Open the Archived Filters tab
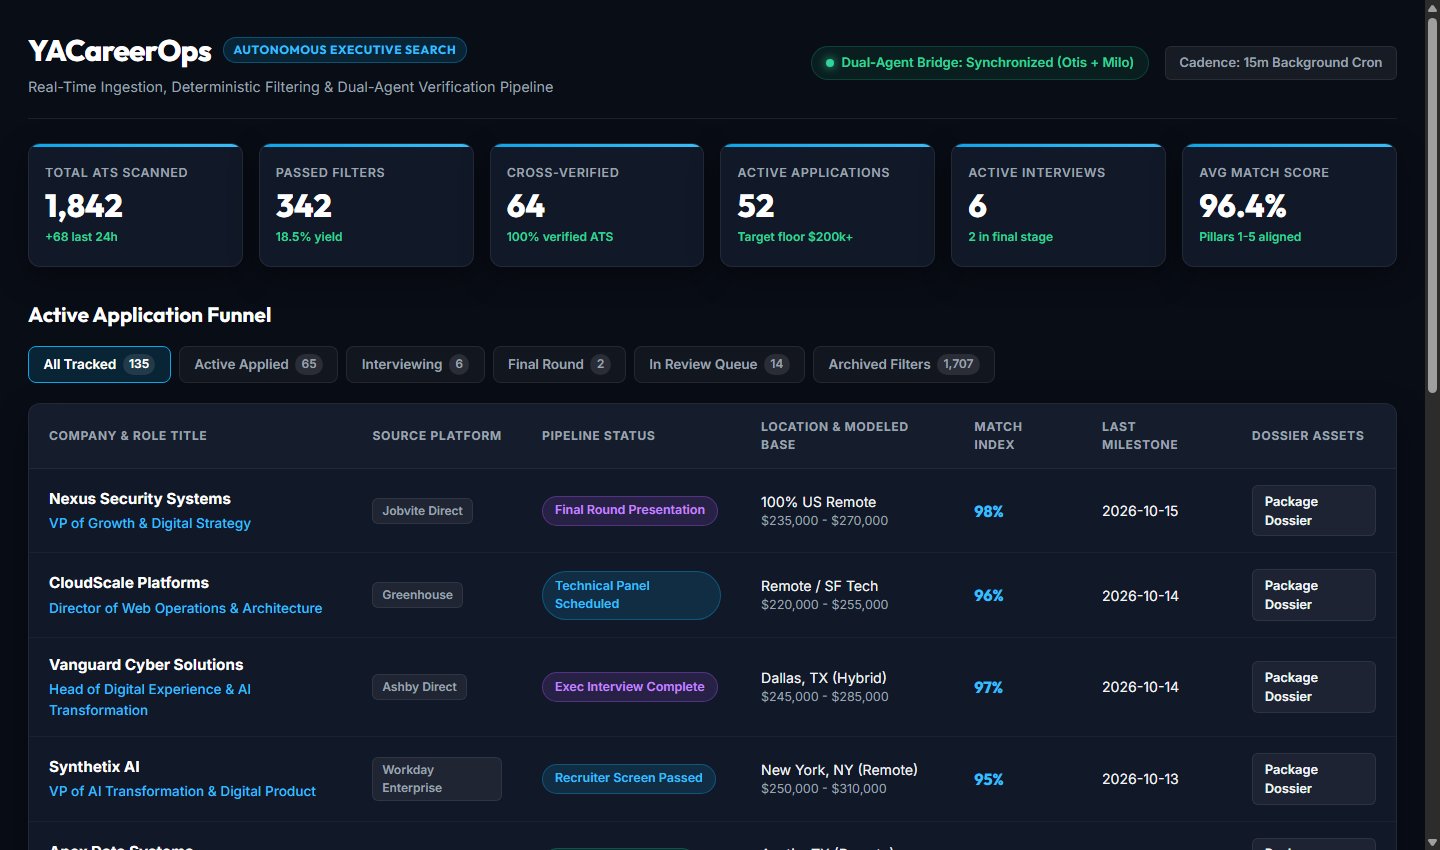Image resolution: width=1440 pixels, height=850 pixels. click(x=904, y=364)
